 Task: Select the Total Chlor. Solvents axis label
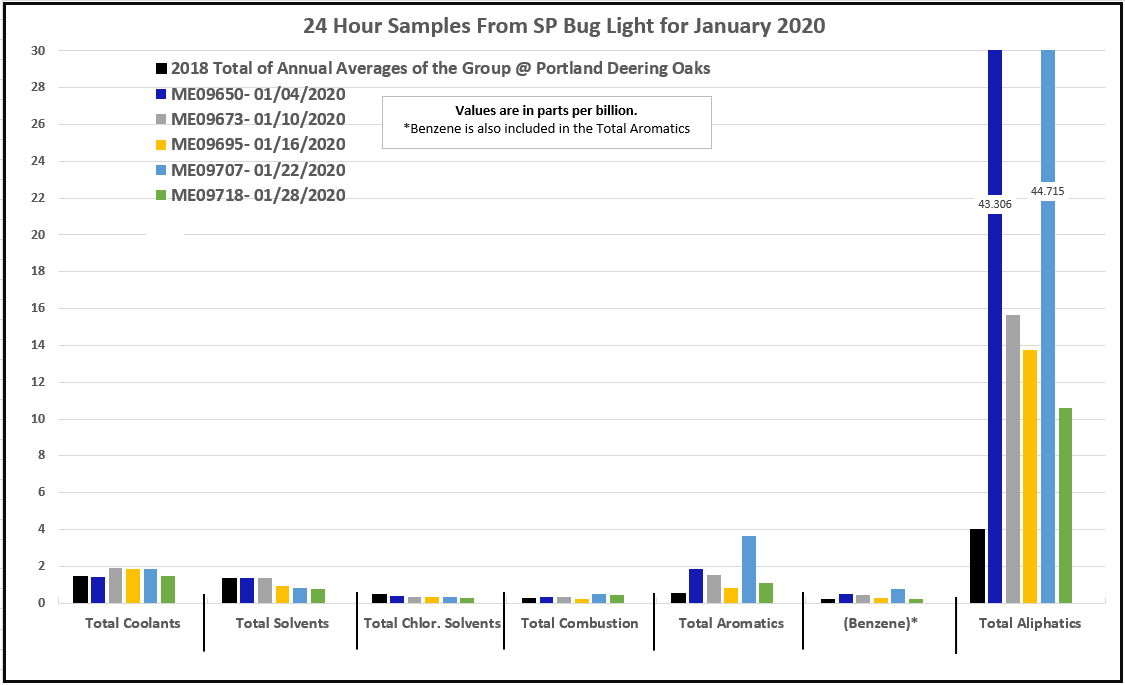(x=432, y=623)
